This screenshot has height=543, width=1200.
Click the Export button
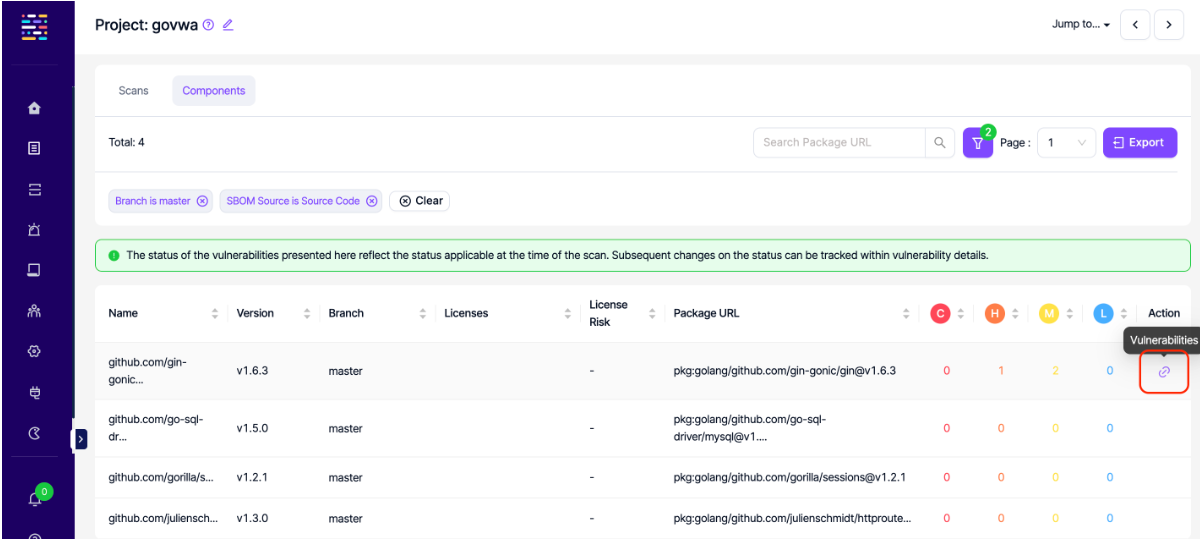click(1139, 143)
